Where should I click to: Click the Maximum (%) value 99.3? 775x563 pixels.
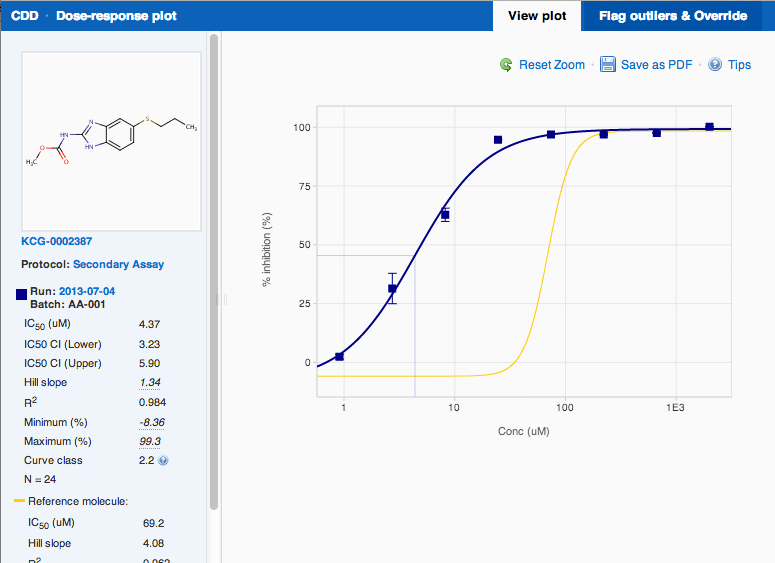point(150,441)
